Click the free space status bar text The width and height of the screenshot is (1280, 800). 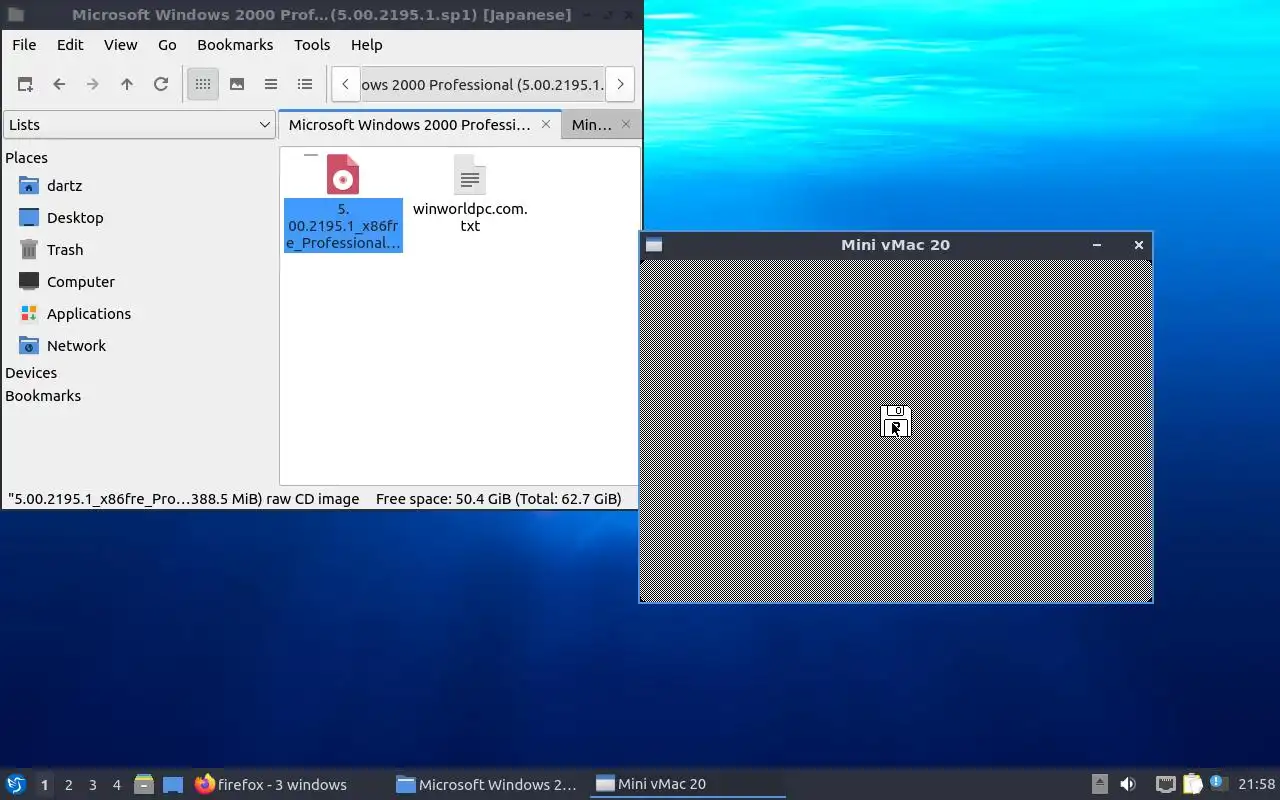pos(498,498)
